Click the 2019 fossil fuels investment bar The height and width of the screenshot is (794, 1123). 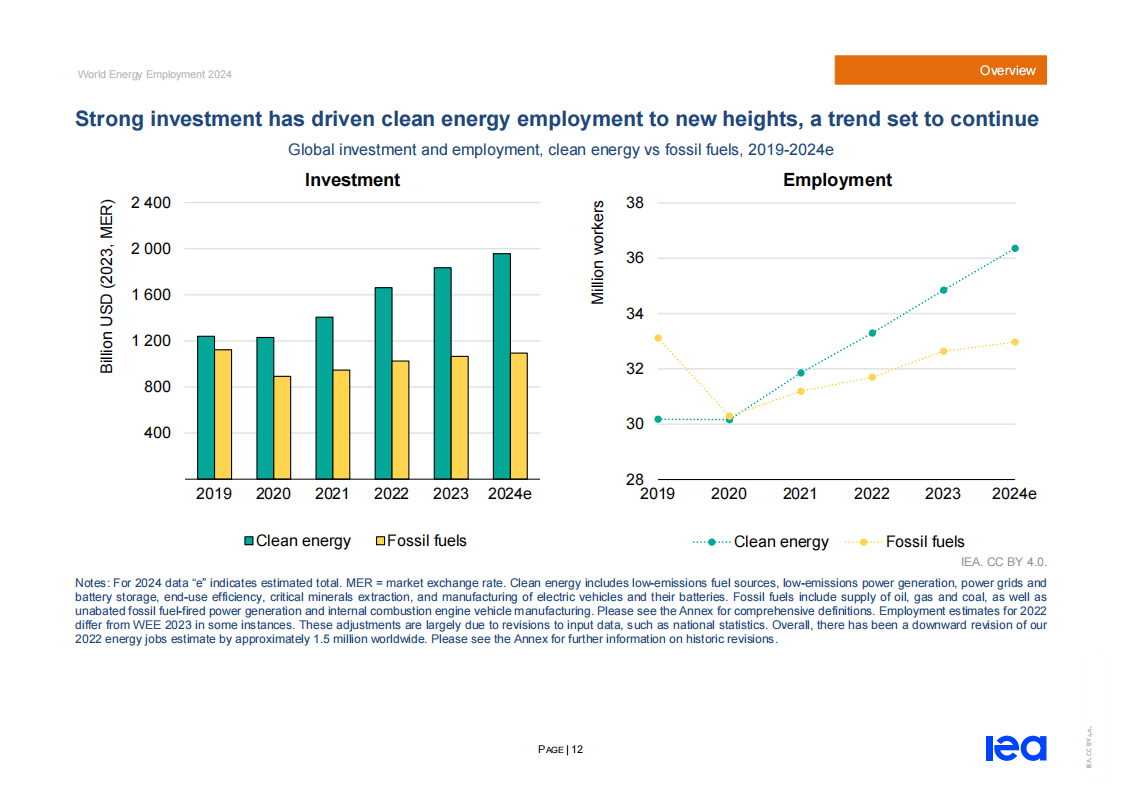point(223,415)
